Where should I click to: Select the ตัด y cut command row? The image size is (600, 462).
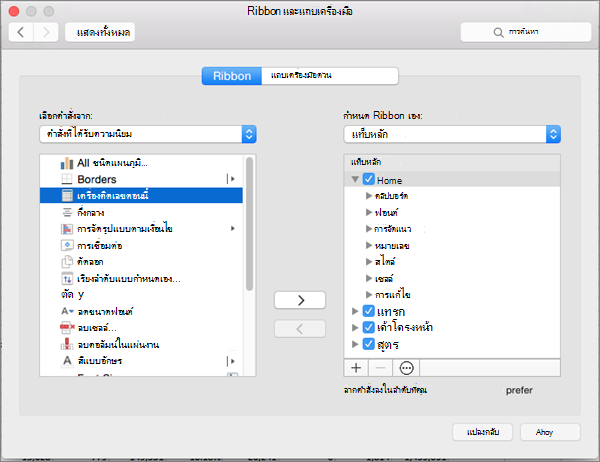pos(141,294)
